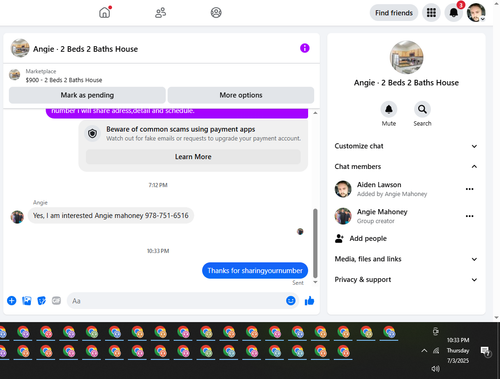The width and height of the screenshot is (500, 379).
Task: Click chat scrollbar down arrow
Action: [315, 282]
